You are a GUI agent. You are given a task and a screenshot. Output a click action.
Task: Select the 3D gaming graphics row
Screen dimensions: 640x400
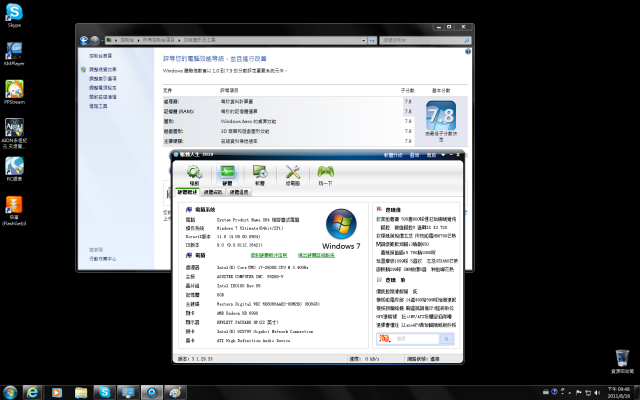pyautogui.click(x=288, y=131)
